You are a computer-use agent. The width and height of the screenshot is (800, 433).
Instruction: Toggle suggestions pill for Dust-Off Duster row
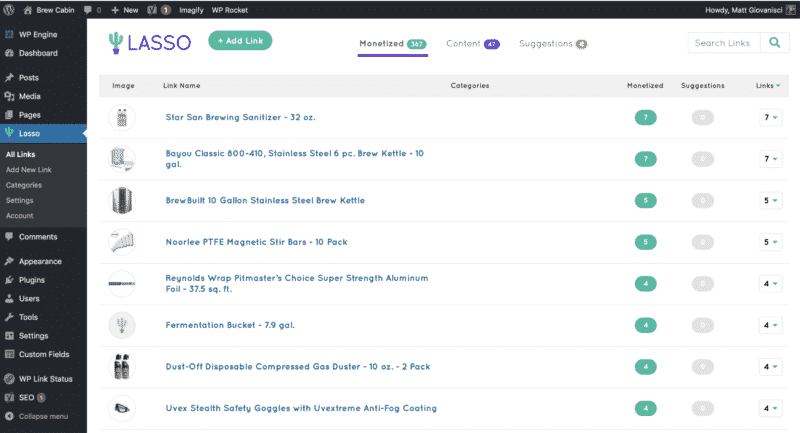(703, 367)
